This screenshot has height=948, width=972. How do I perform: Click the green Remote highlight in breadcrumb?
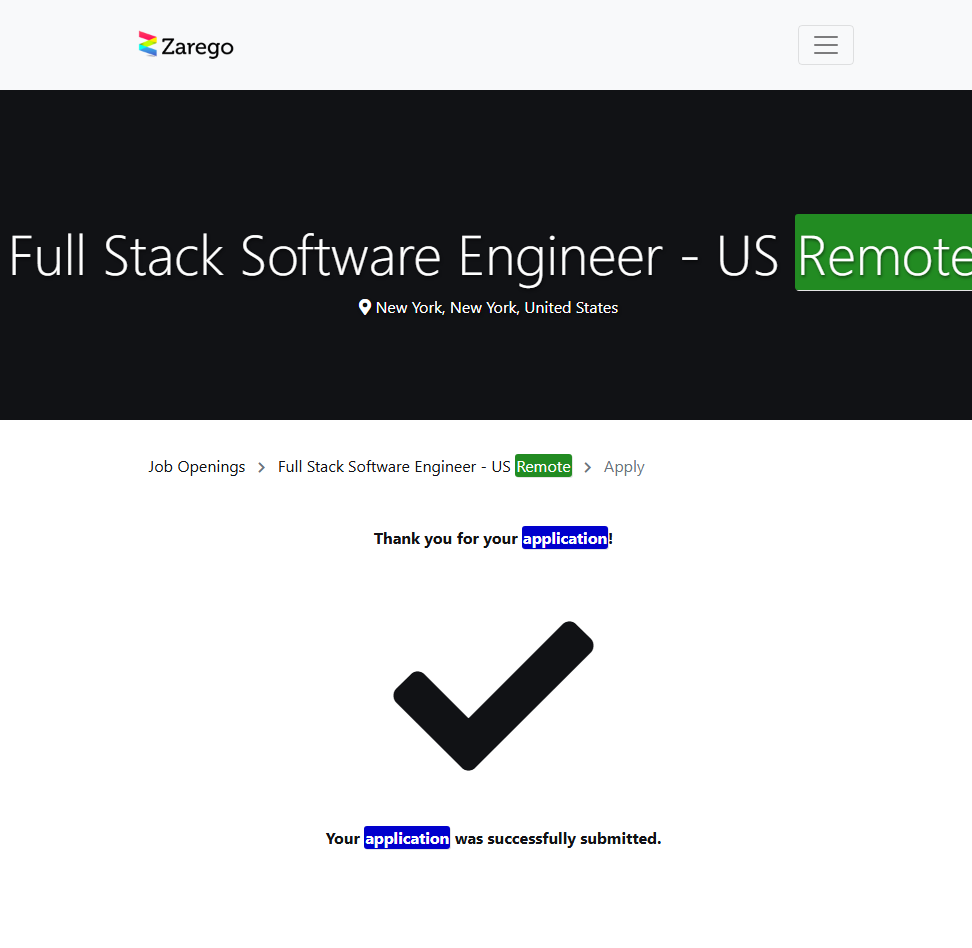click(543, 467)
